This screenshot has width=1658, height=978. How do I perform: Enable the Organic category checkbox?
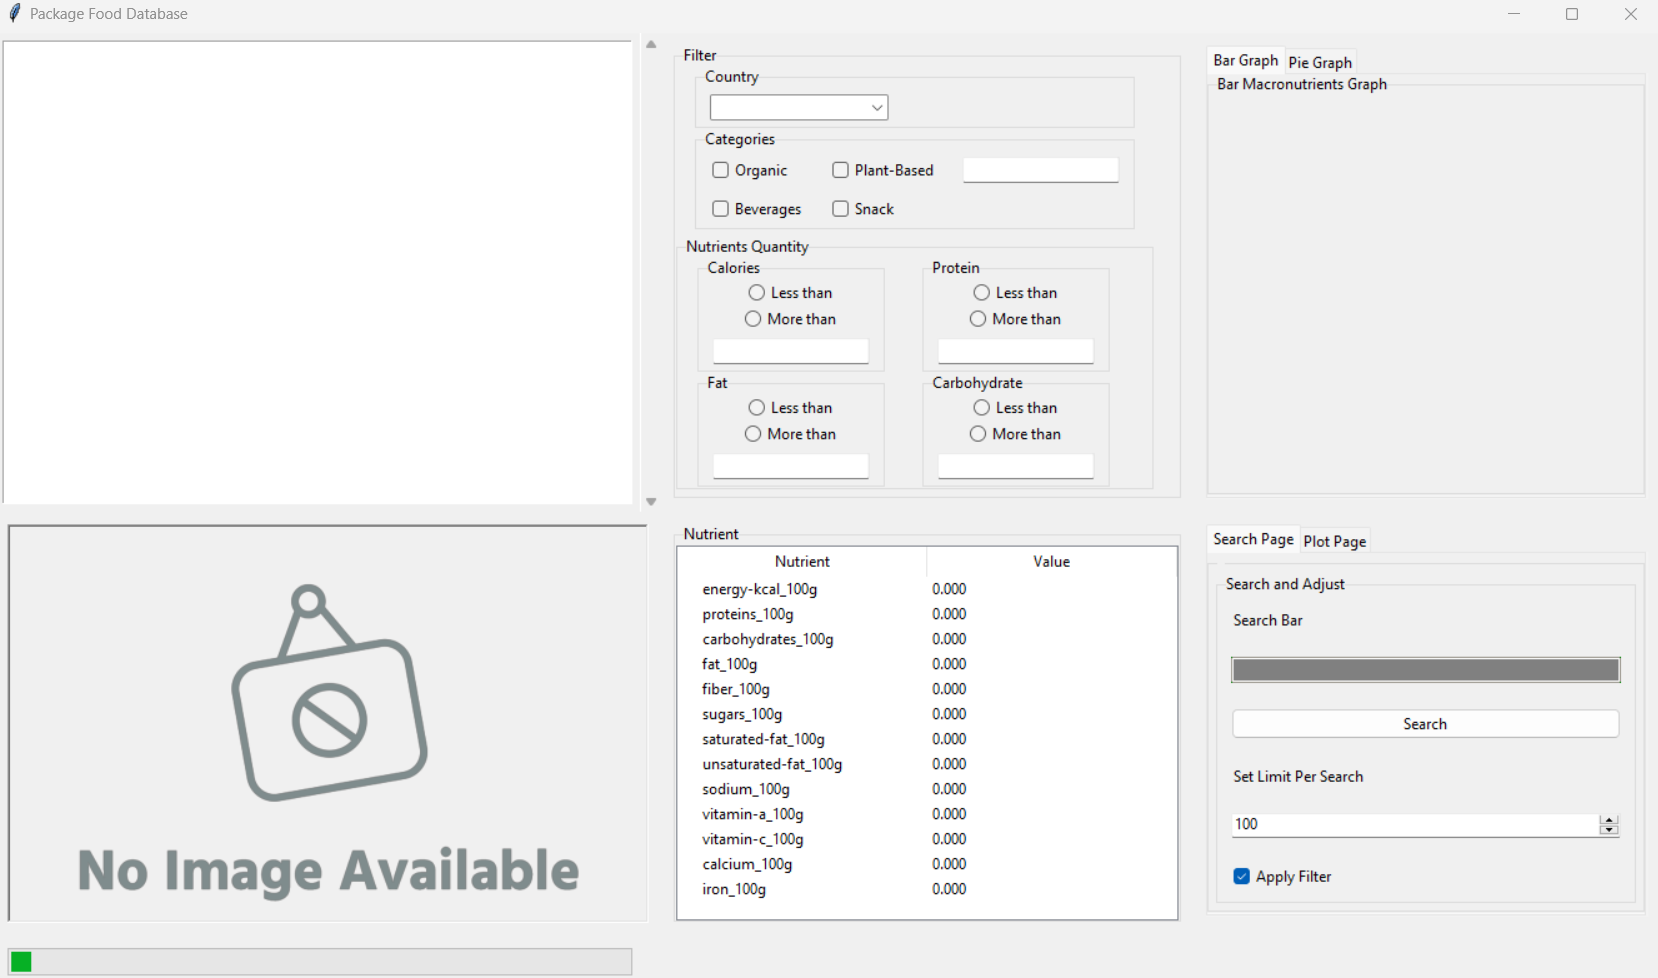tap(720, 170)
